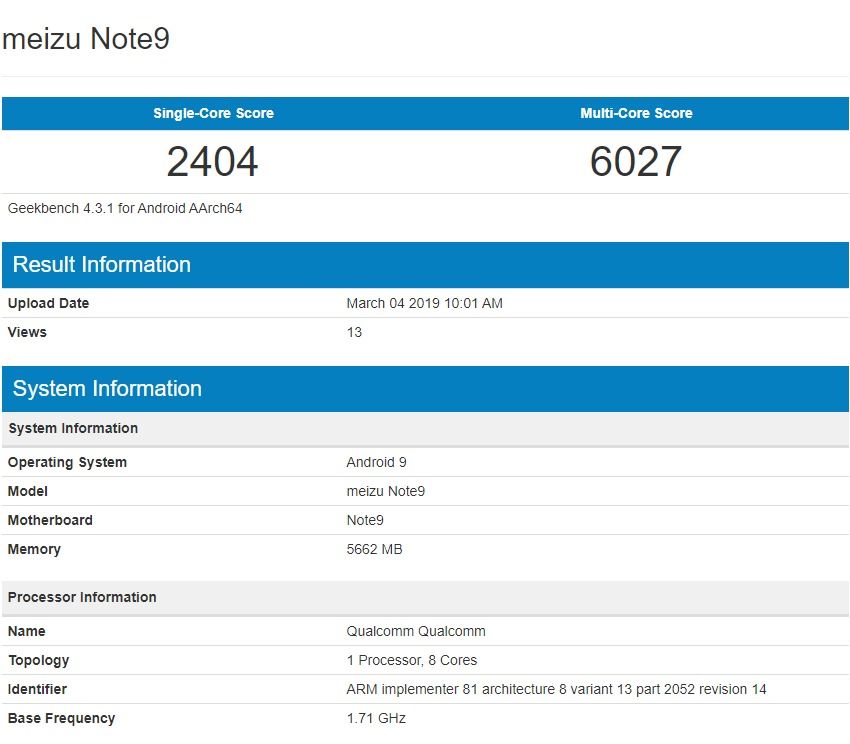The height and width of the screenshot is (744, 850).
Task: Select the 'meizu Note9' model value
Action: point(385,491)
